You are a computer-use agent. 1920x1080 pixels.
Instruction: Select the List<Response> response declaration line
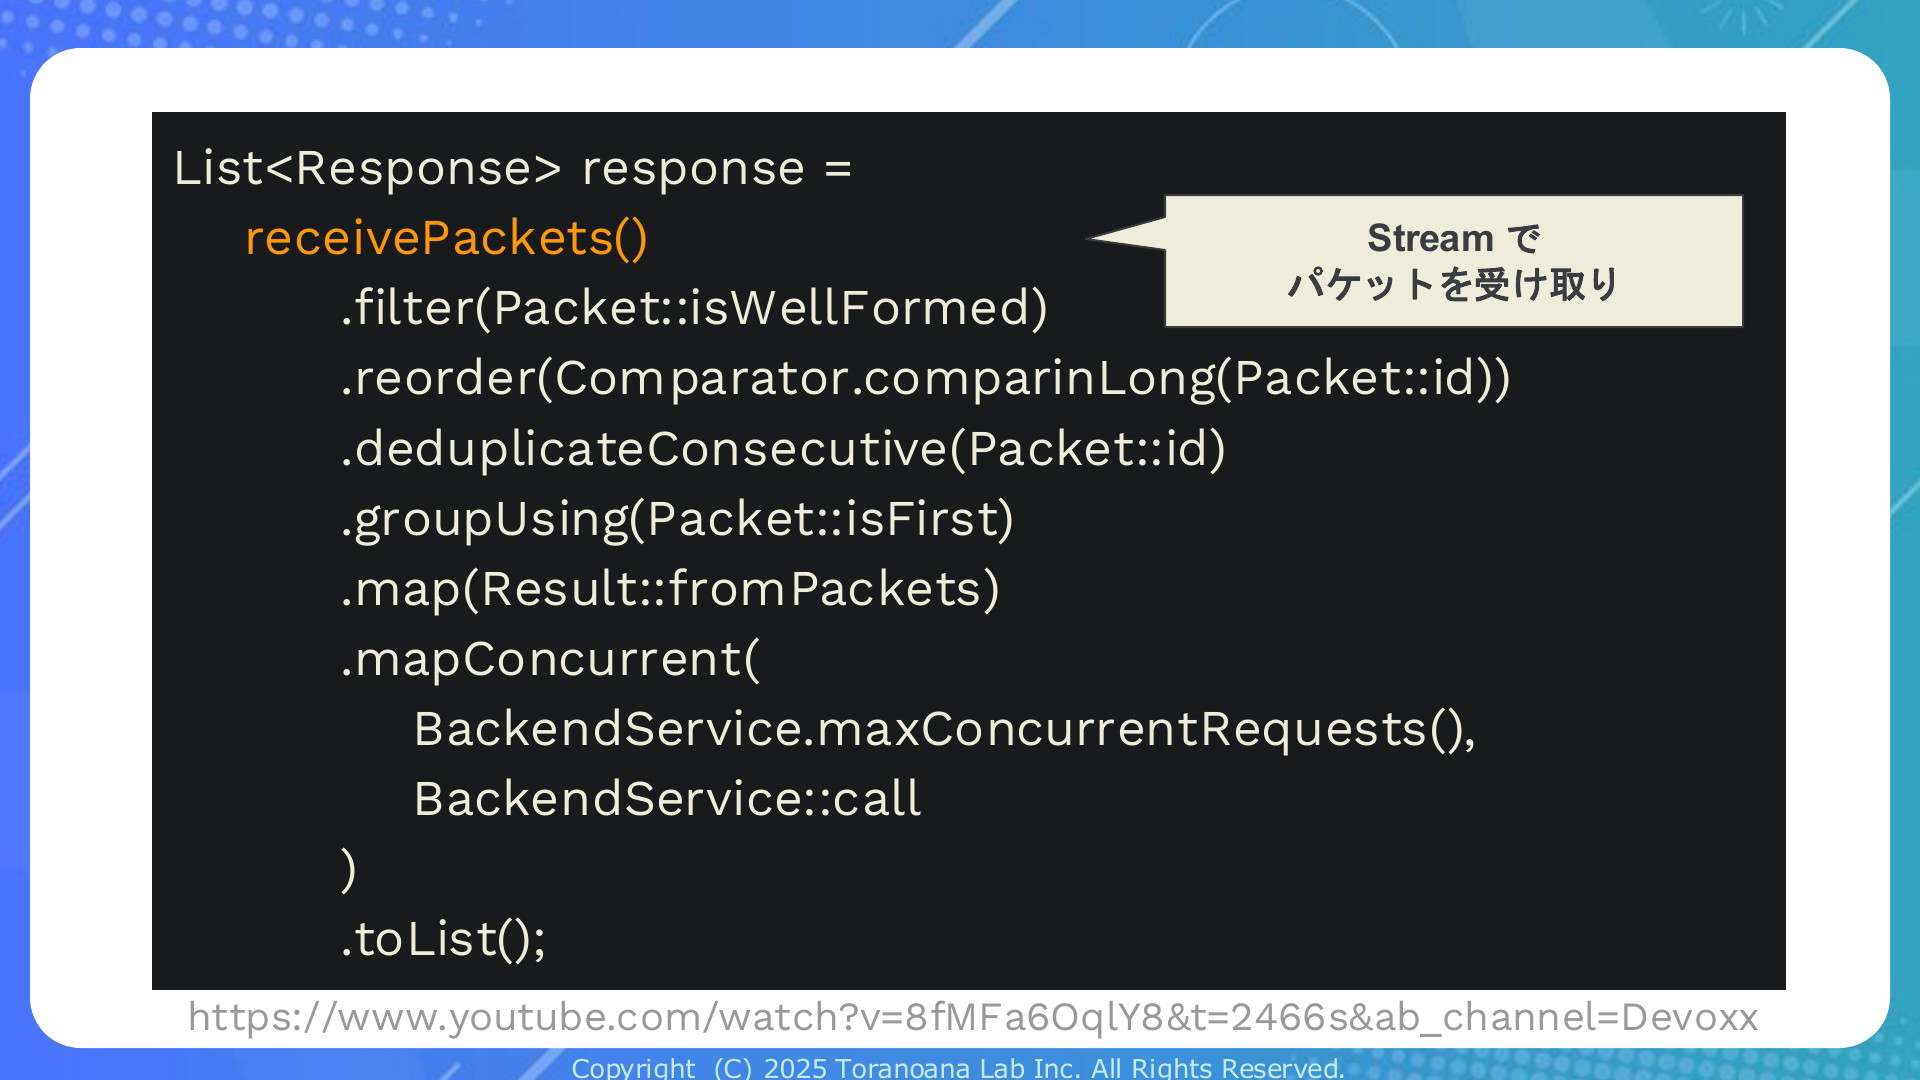[x=513, y=168]
